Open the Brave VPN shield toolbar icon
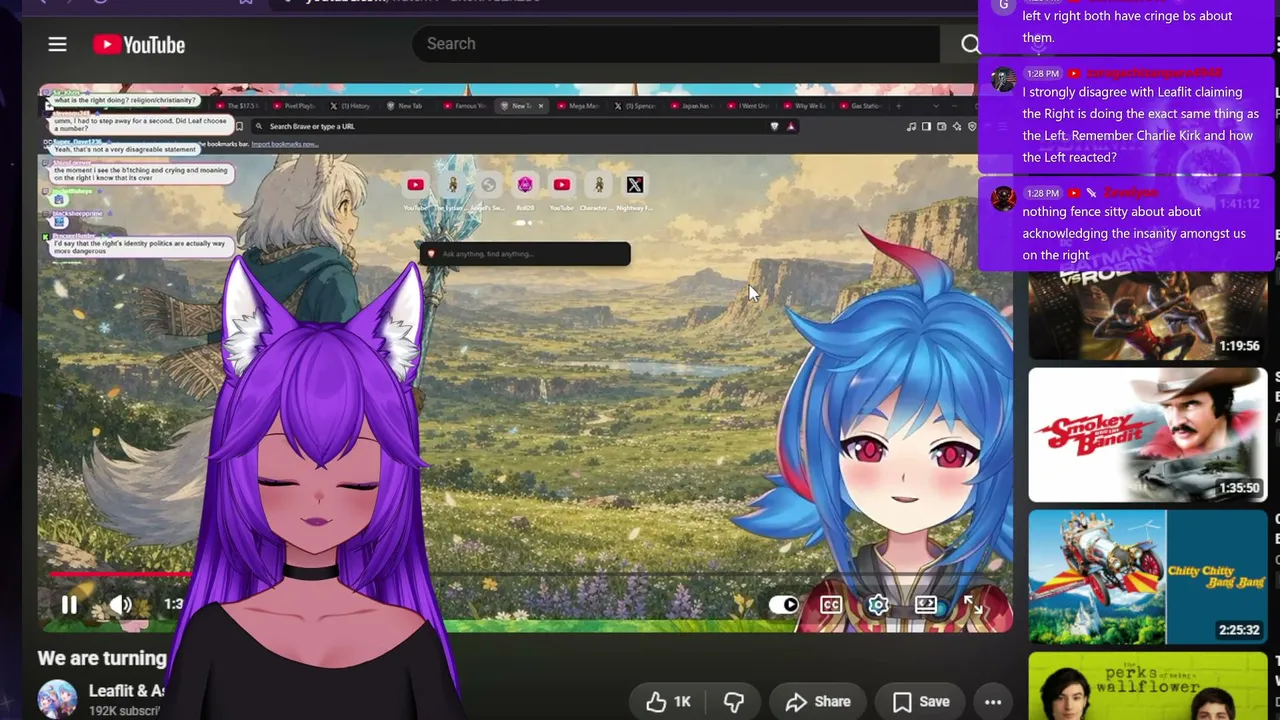1280x720 pixels. click(971, 126)
